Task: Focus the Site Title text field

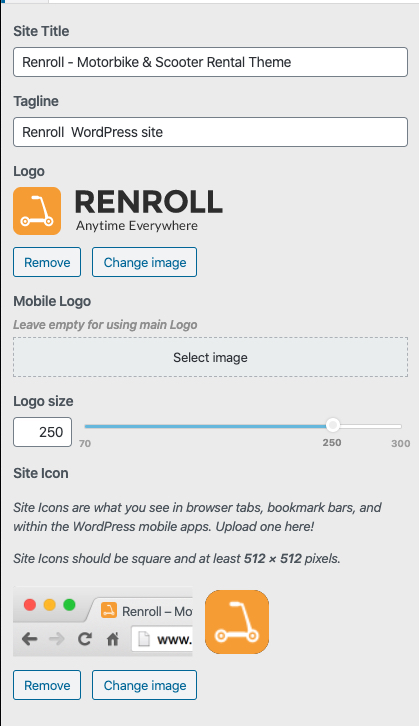Action: [x=210, y=62]
